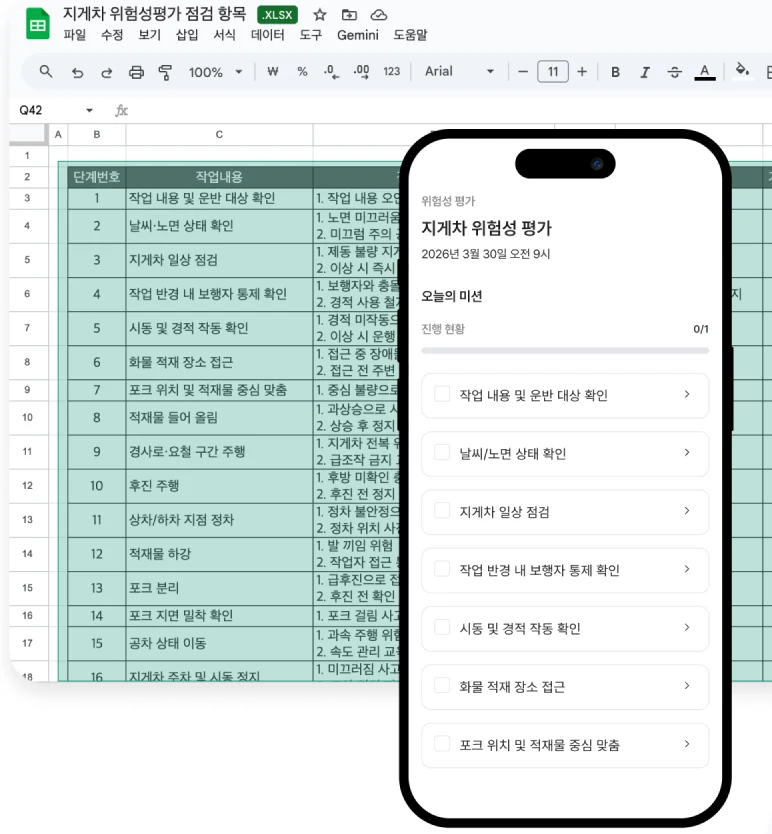The width and height of the screenshot is (772, 834).
Task: Check the 작업 내용 및 운반 대상 확인 checkbox
Action: coord(442,394)
